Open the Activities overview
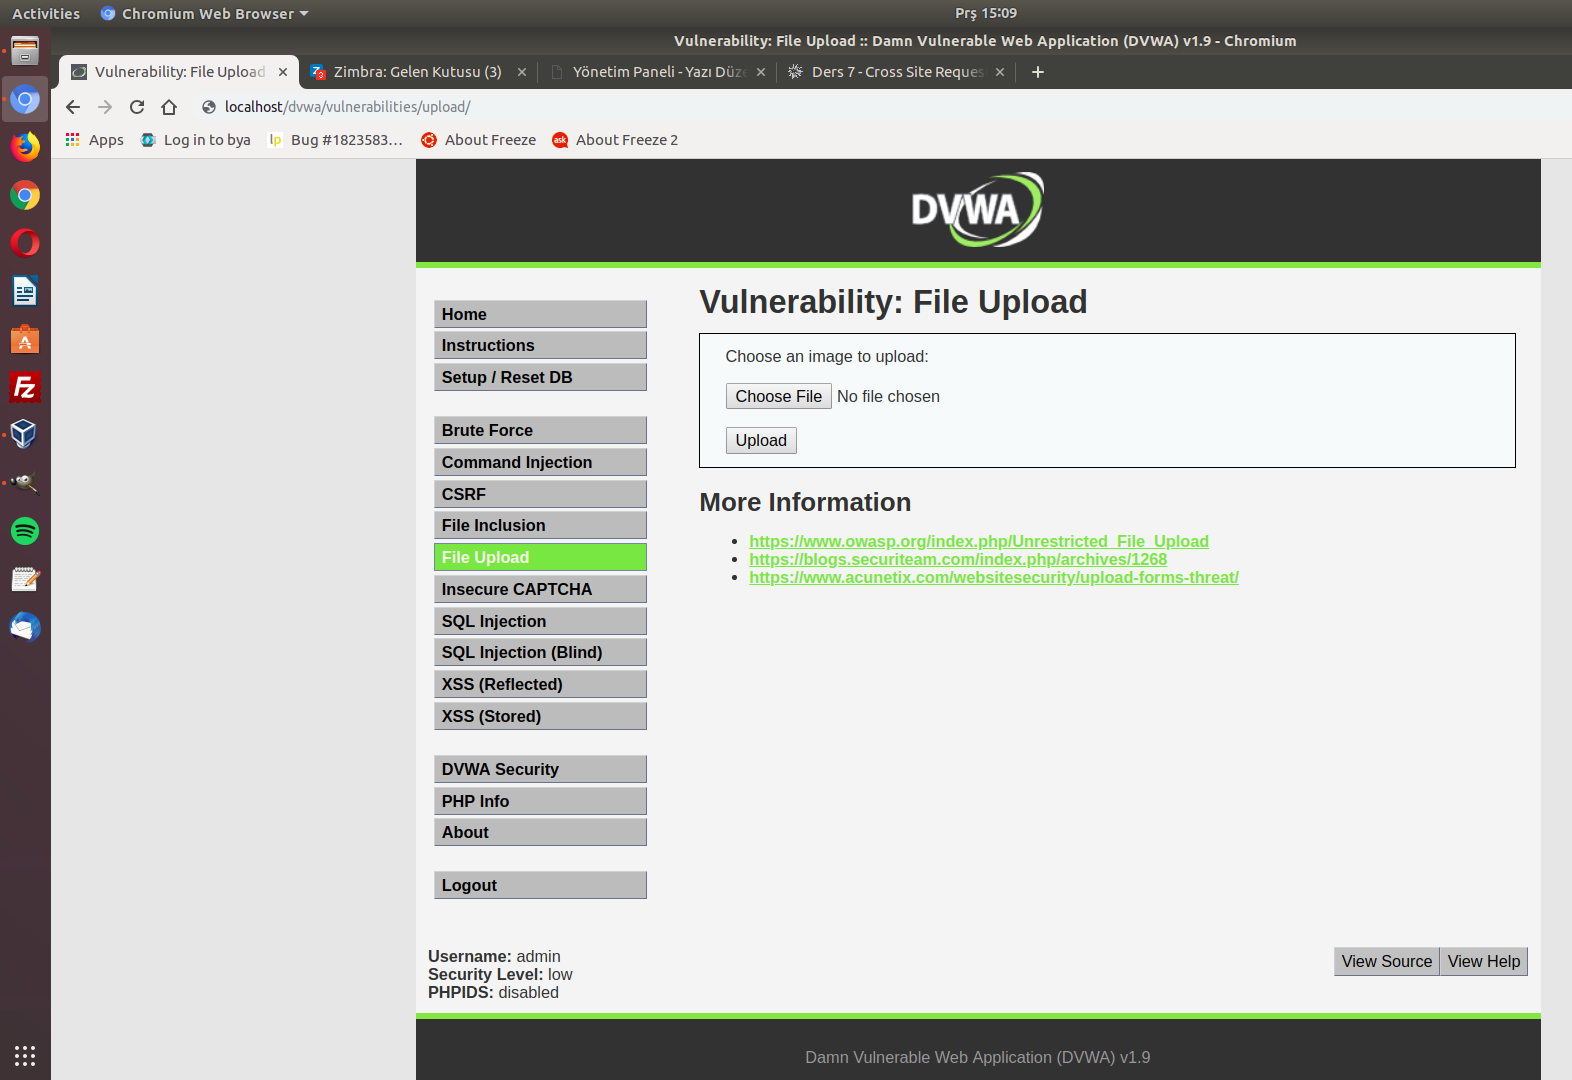1572x1080 pixels. (46, 13)
